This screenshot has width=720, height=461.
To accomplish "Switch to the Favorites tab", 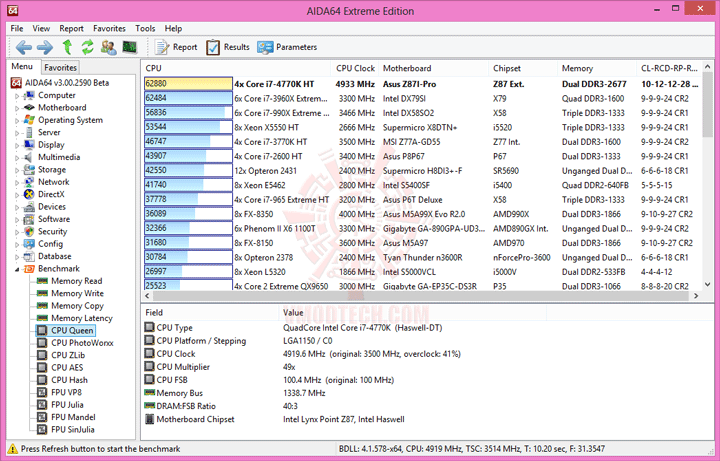I will click(60, 67).
